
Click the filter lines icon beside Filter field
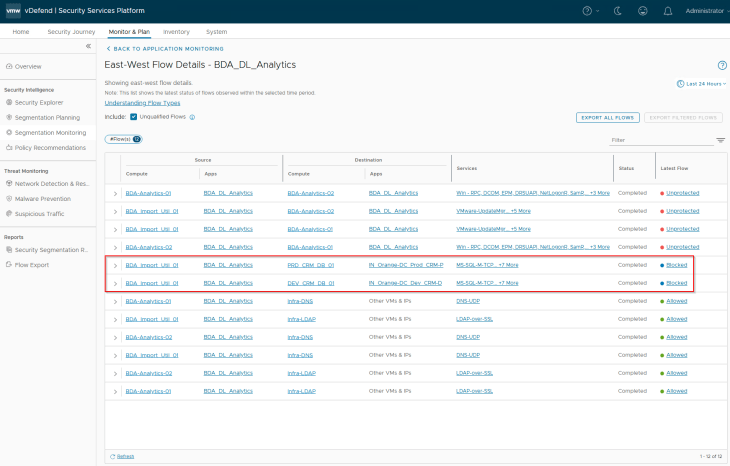(x=720, y=140)
